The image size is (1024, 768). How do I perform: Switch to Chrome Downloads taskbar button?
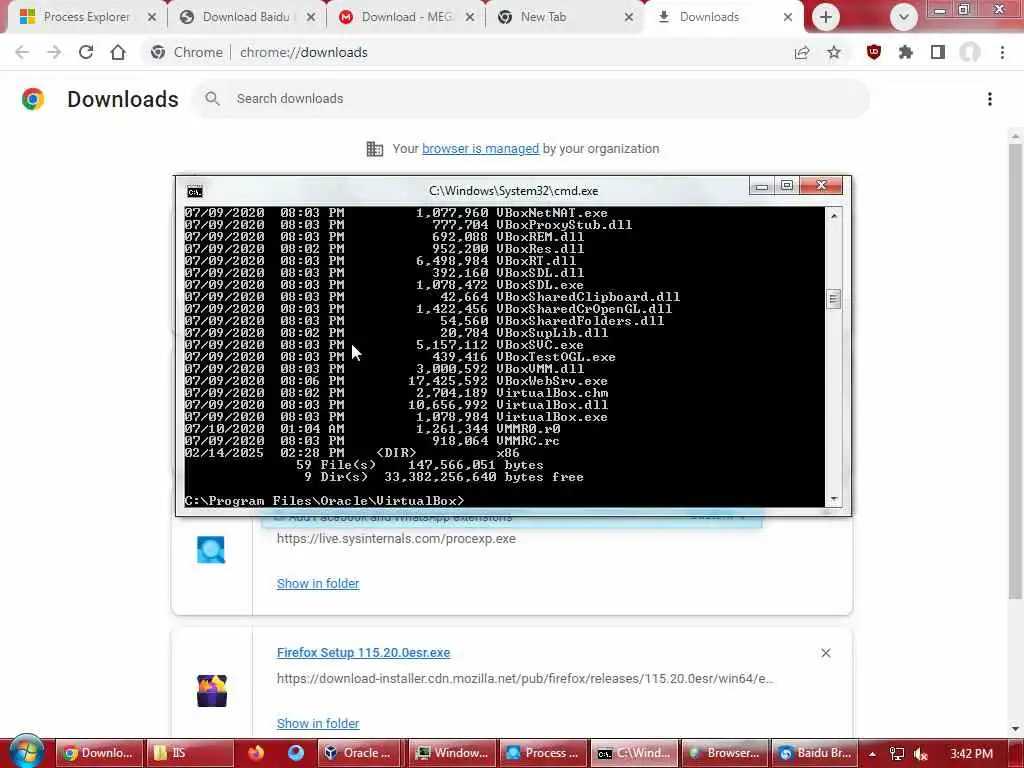(x=98, y=753)
